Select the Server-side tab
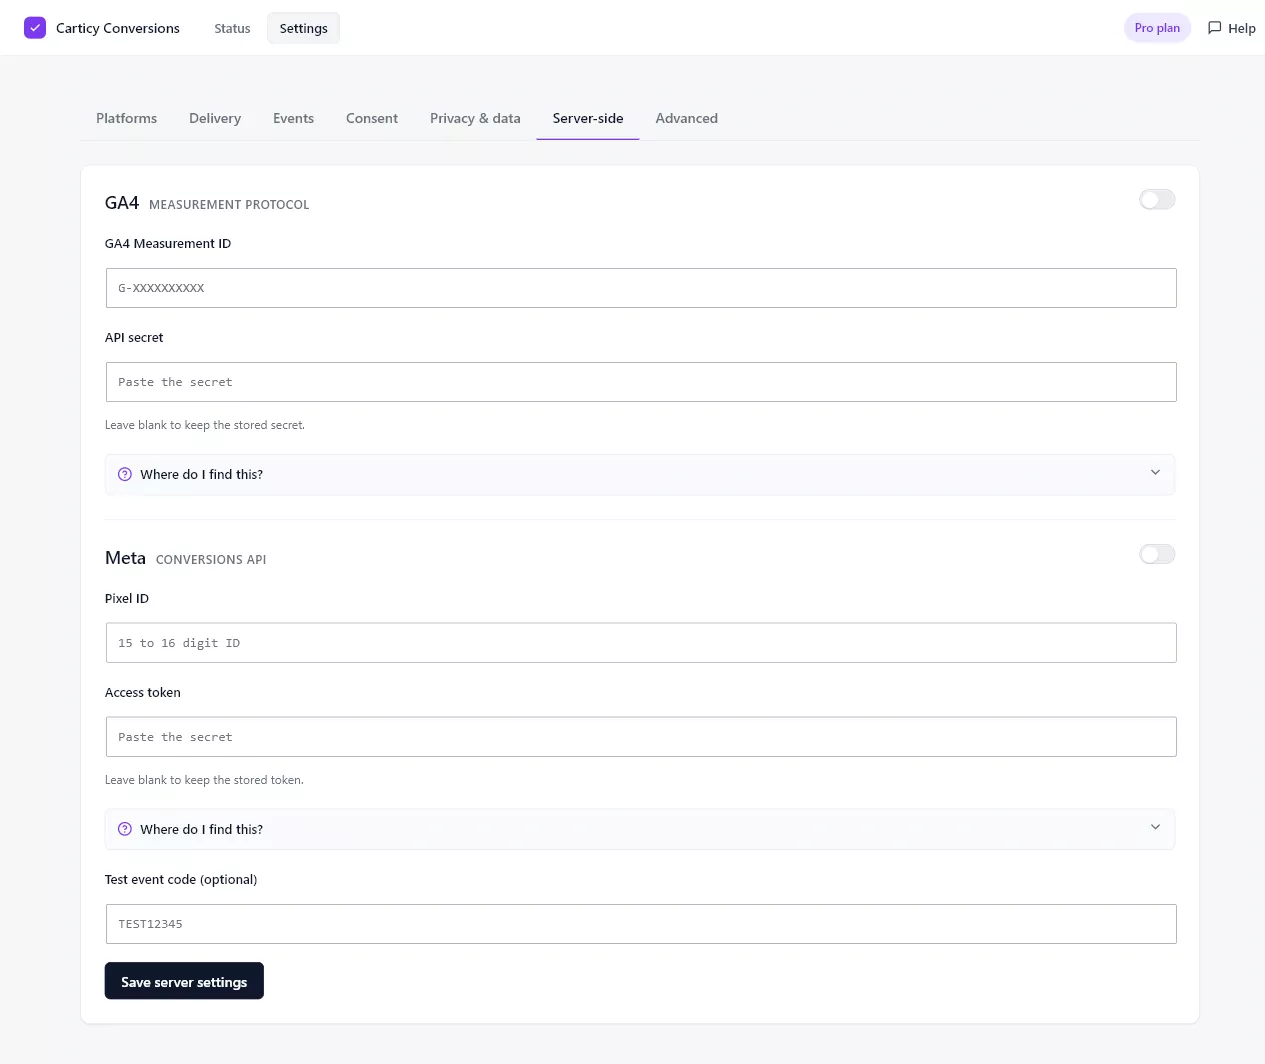The image size is (1265, 1064). point(588,118)
